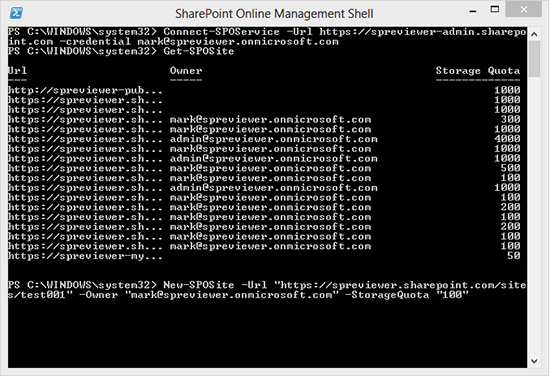Click the Owner column header

click(x=186, y=70)
